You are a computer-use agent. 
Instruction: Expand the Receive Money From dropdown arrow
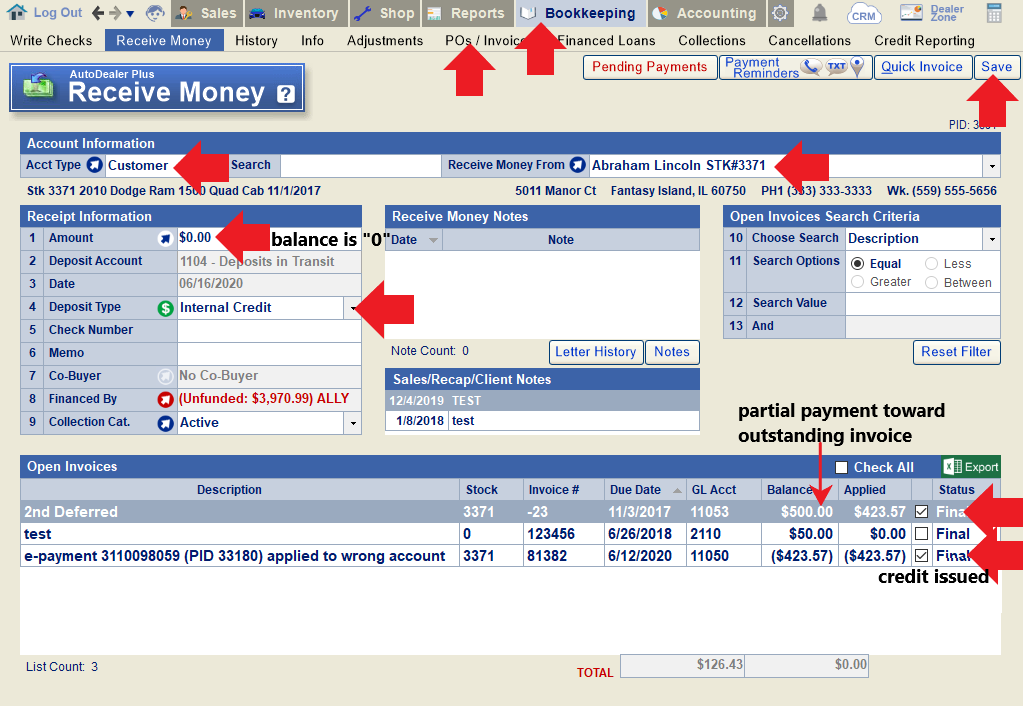click(x=992, y=166)
